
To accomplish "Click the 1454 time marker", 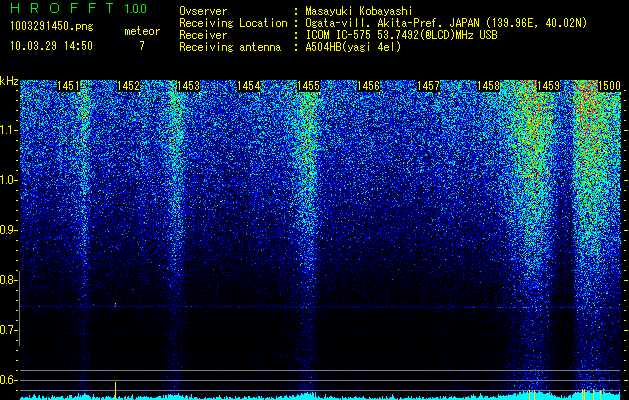I will (x=248, y=85).
